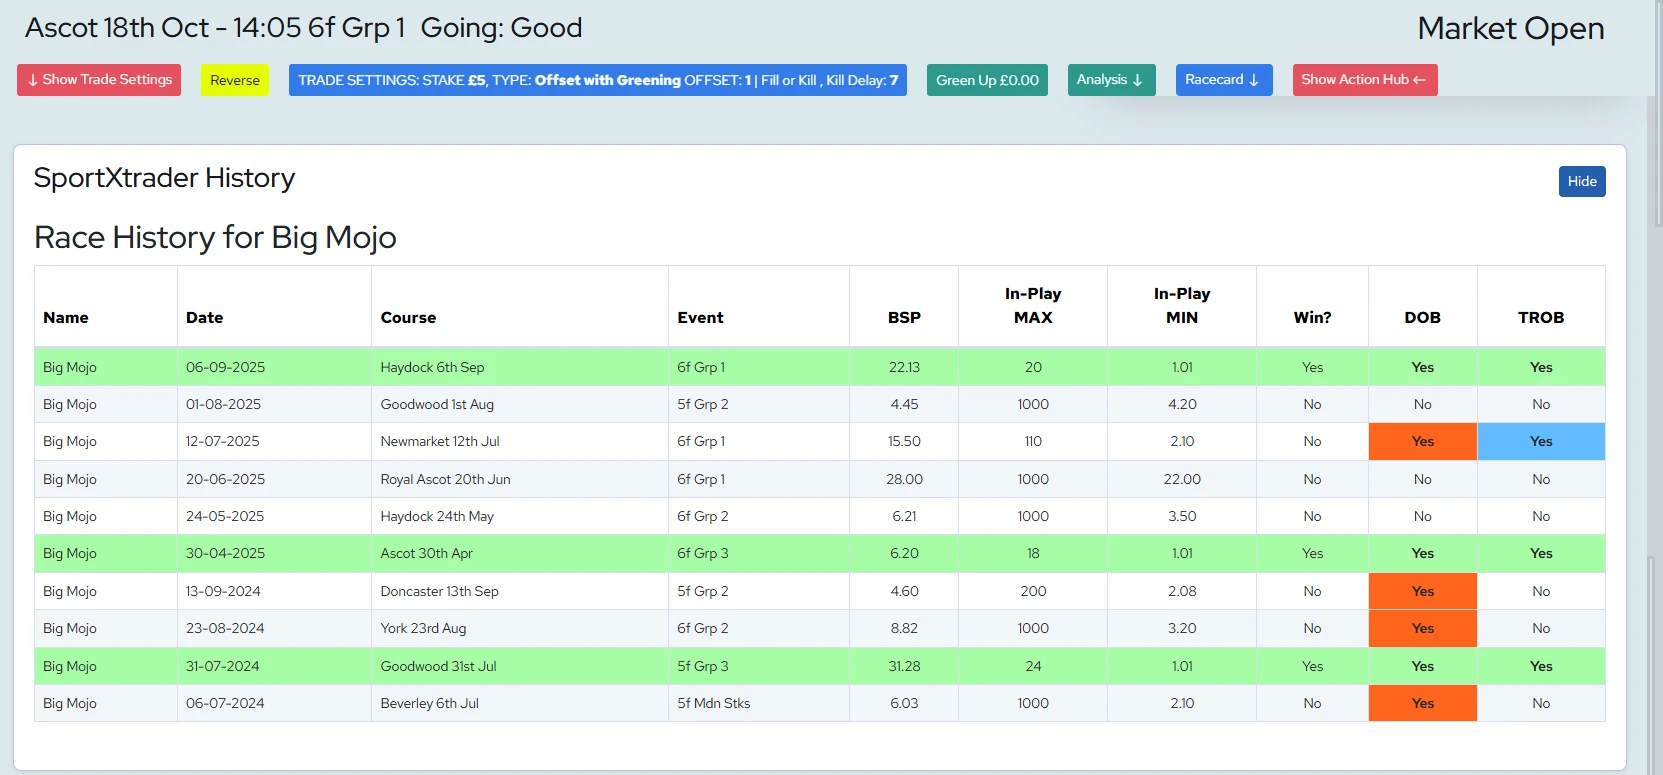Hide the SportXtrader History panel
The image size is (1663, 775).
(x=1581, y=181)
